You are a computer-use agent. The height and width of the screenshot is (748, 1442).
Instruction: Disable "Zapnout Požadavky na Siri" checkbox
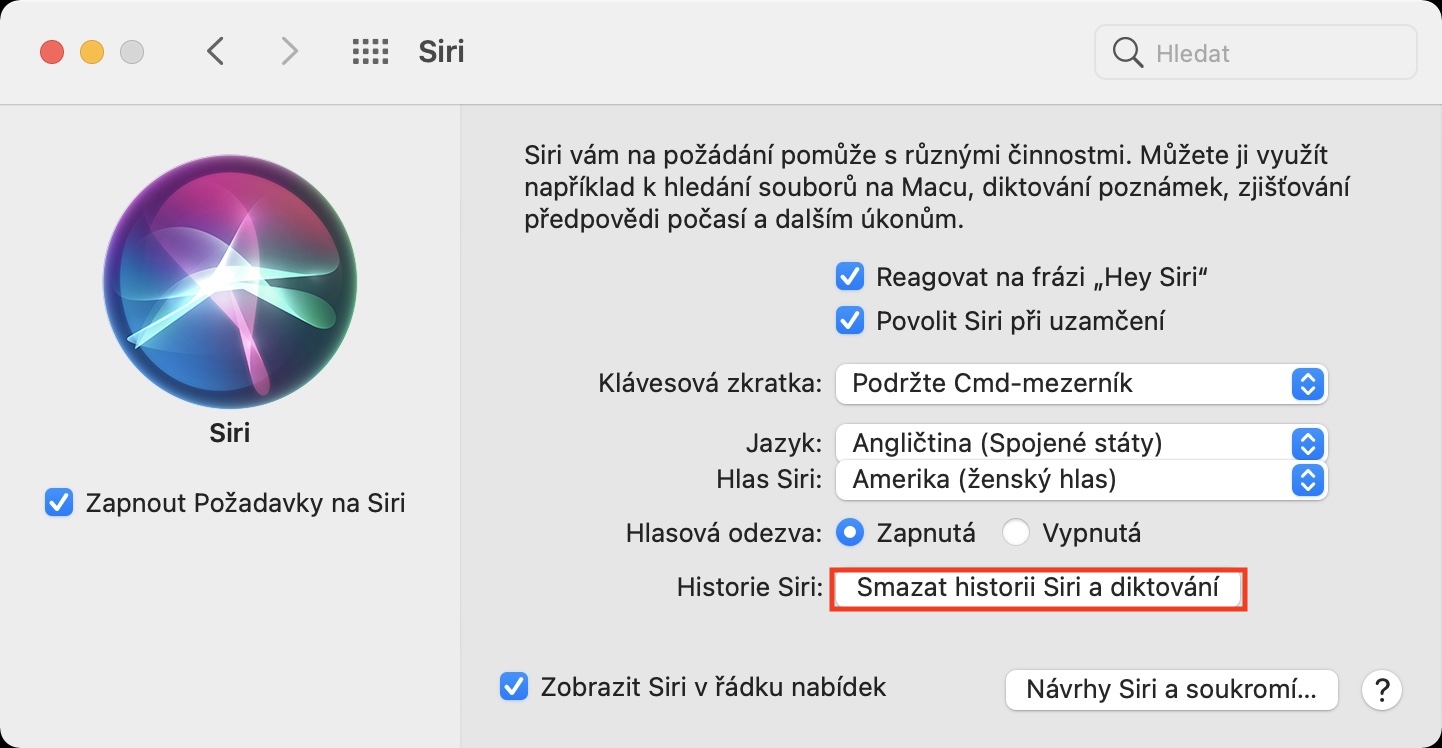point(59,502)
